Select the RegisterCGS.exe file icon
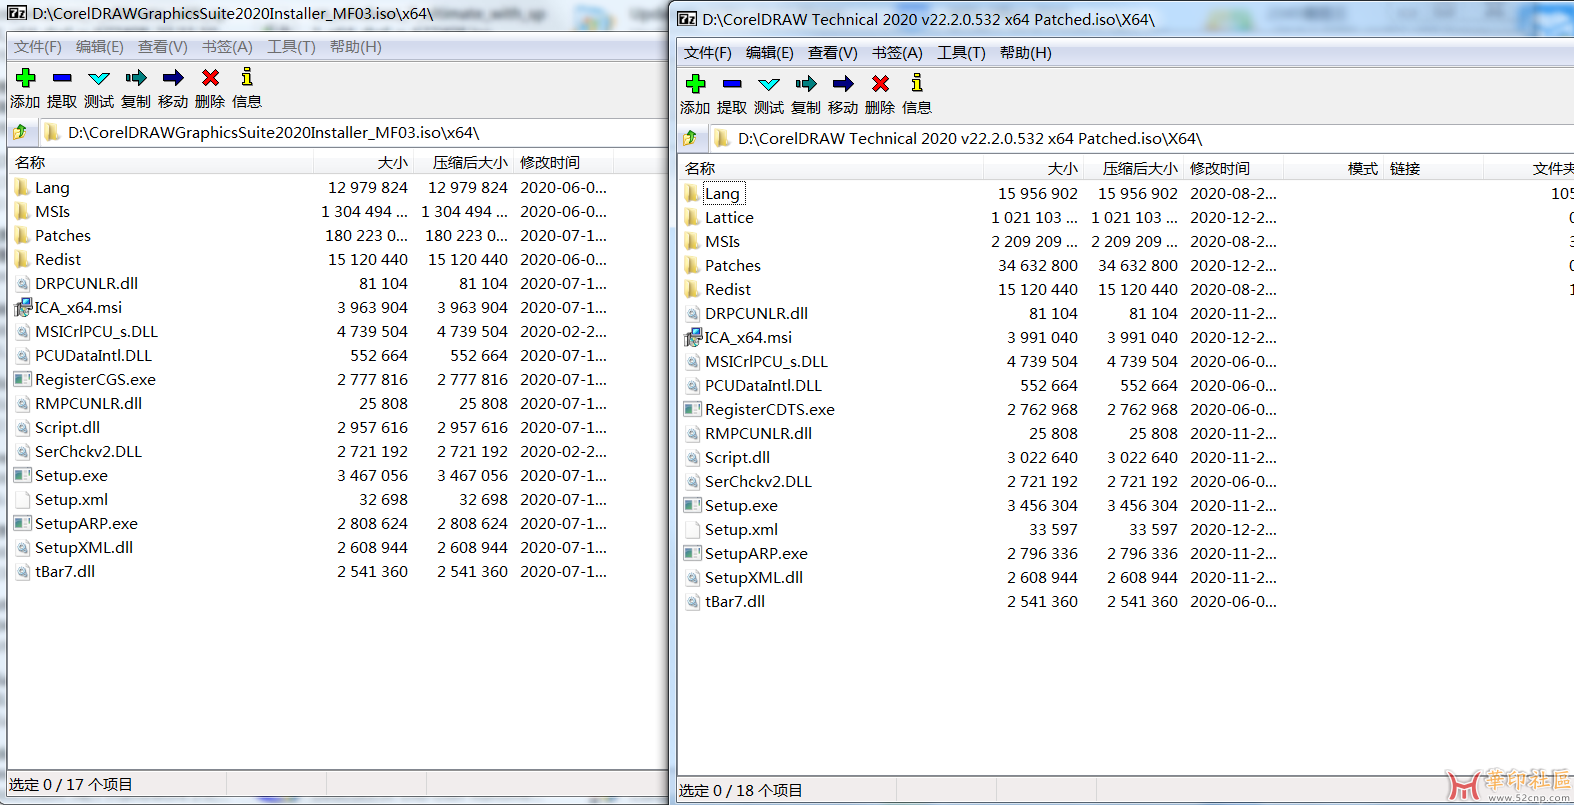The height and width of the screenshot is (805, 1574). [22, 379]
